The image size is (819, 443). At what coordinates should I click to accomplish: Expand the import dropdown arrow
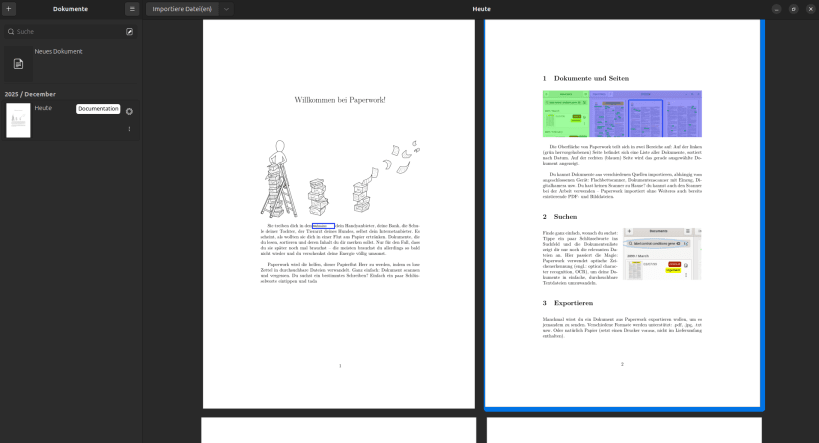[x=226, y=9]
